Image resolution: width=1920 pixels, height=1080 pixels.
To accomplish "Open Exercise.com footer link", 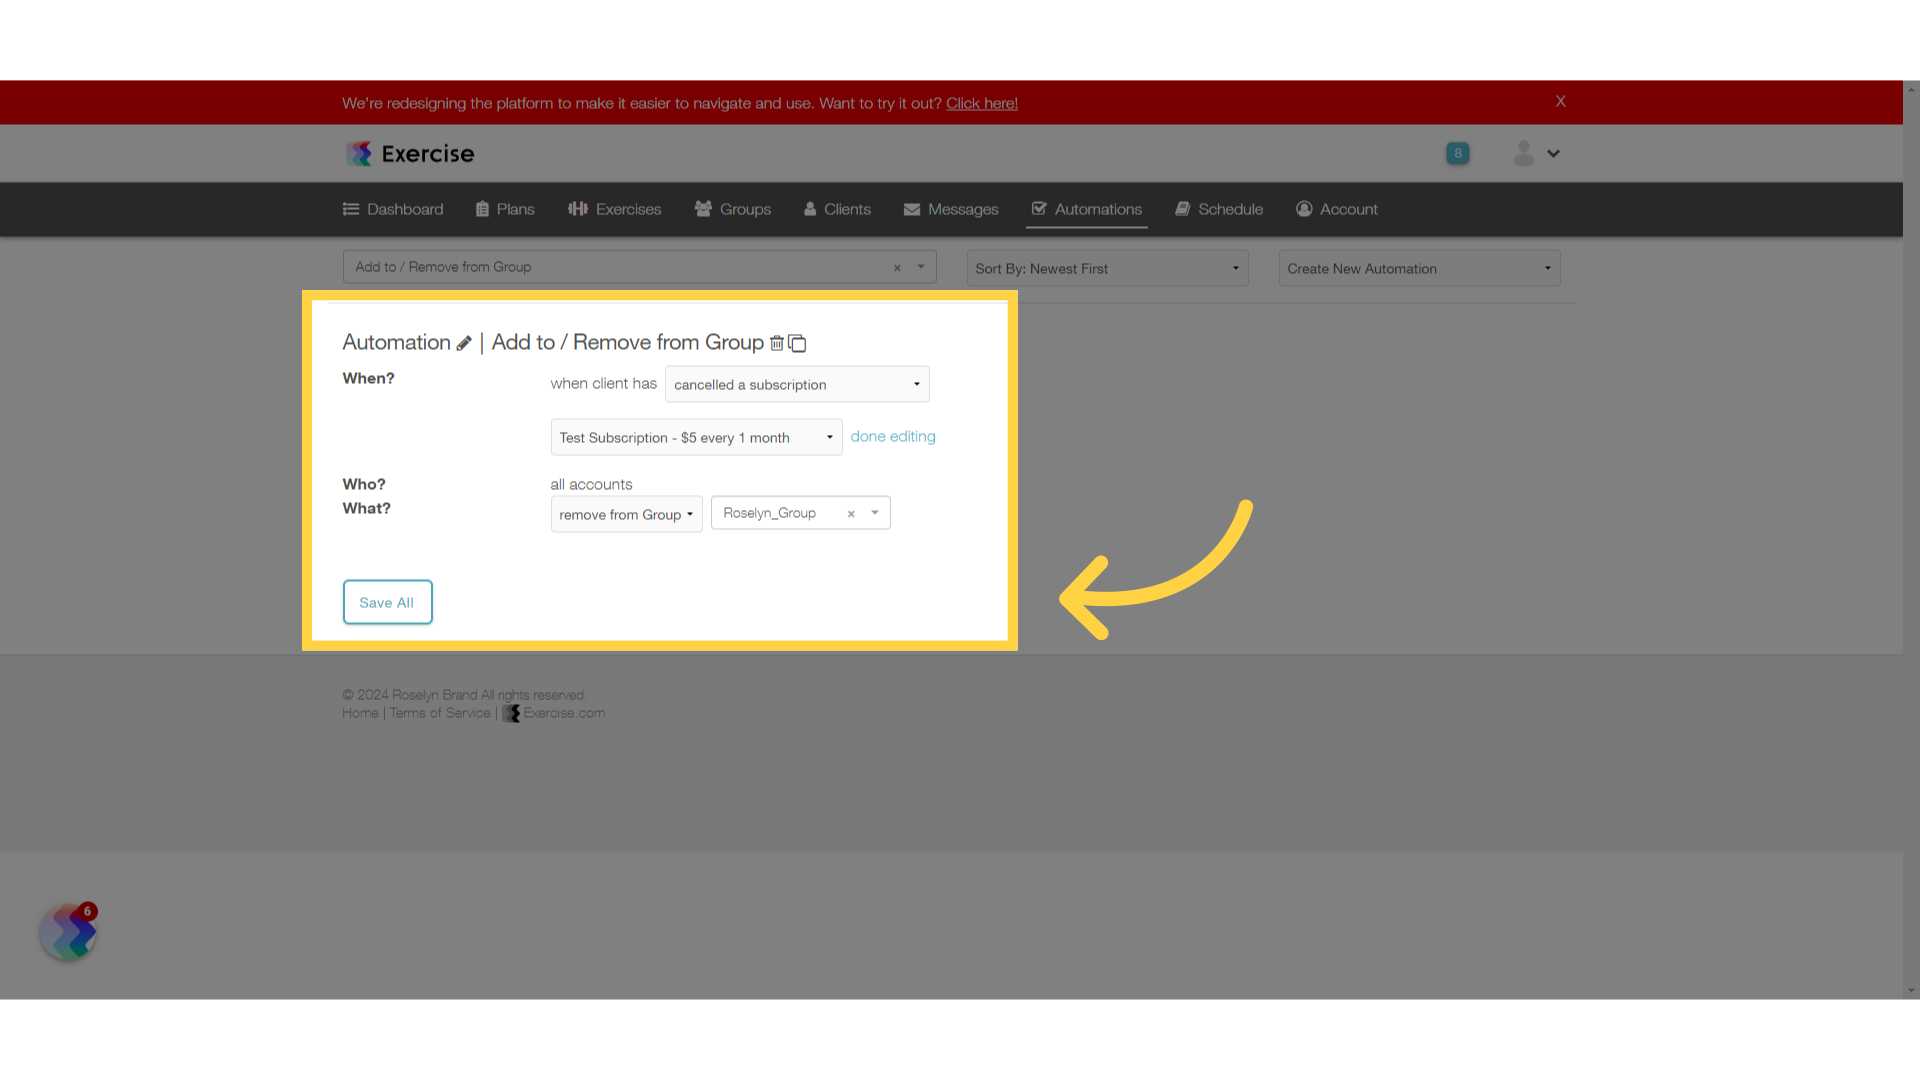I will pyautogui.click(x=554, y=713).
